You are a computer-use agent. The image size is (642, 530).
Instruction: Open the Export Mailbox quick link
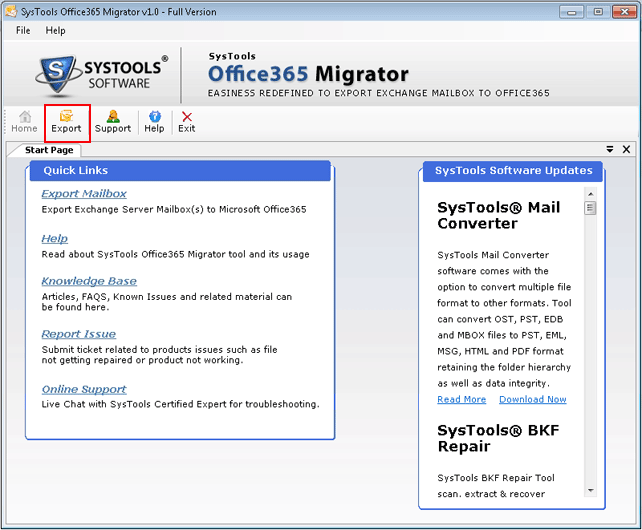(84, 193)
